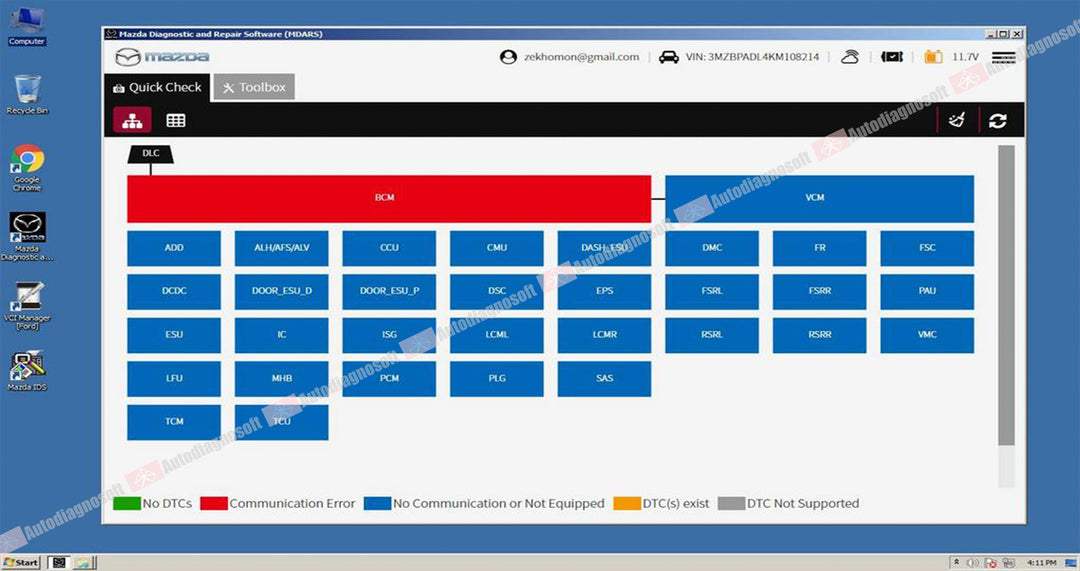The image size is (1080, 571).
Task: Select the TCU module
Action: coord(282,422)
